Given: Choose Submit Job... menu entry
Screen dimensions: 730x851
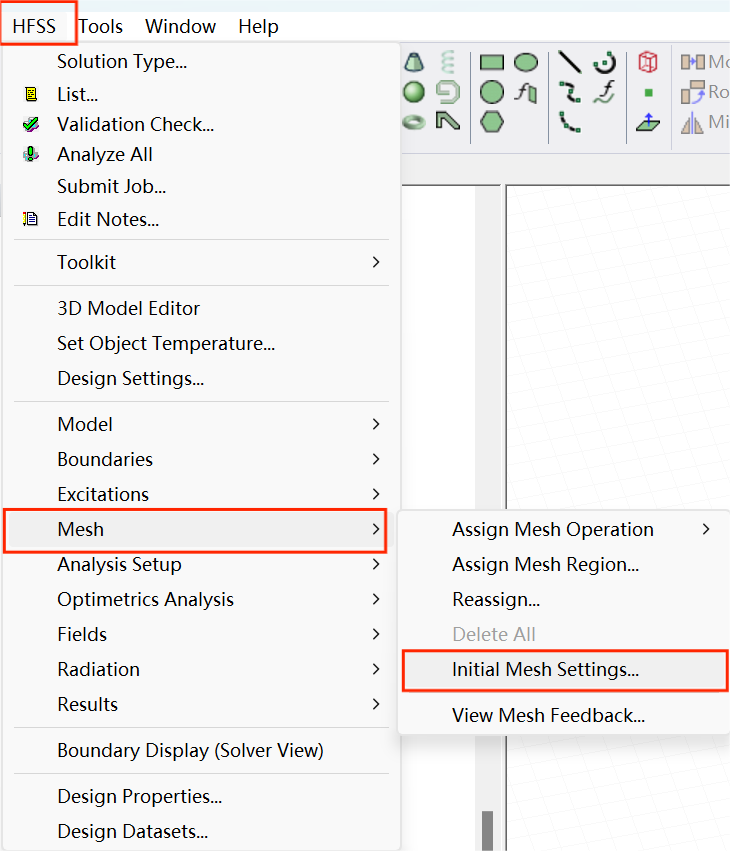Looking at the screenshot, I should (112, 186).
